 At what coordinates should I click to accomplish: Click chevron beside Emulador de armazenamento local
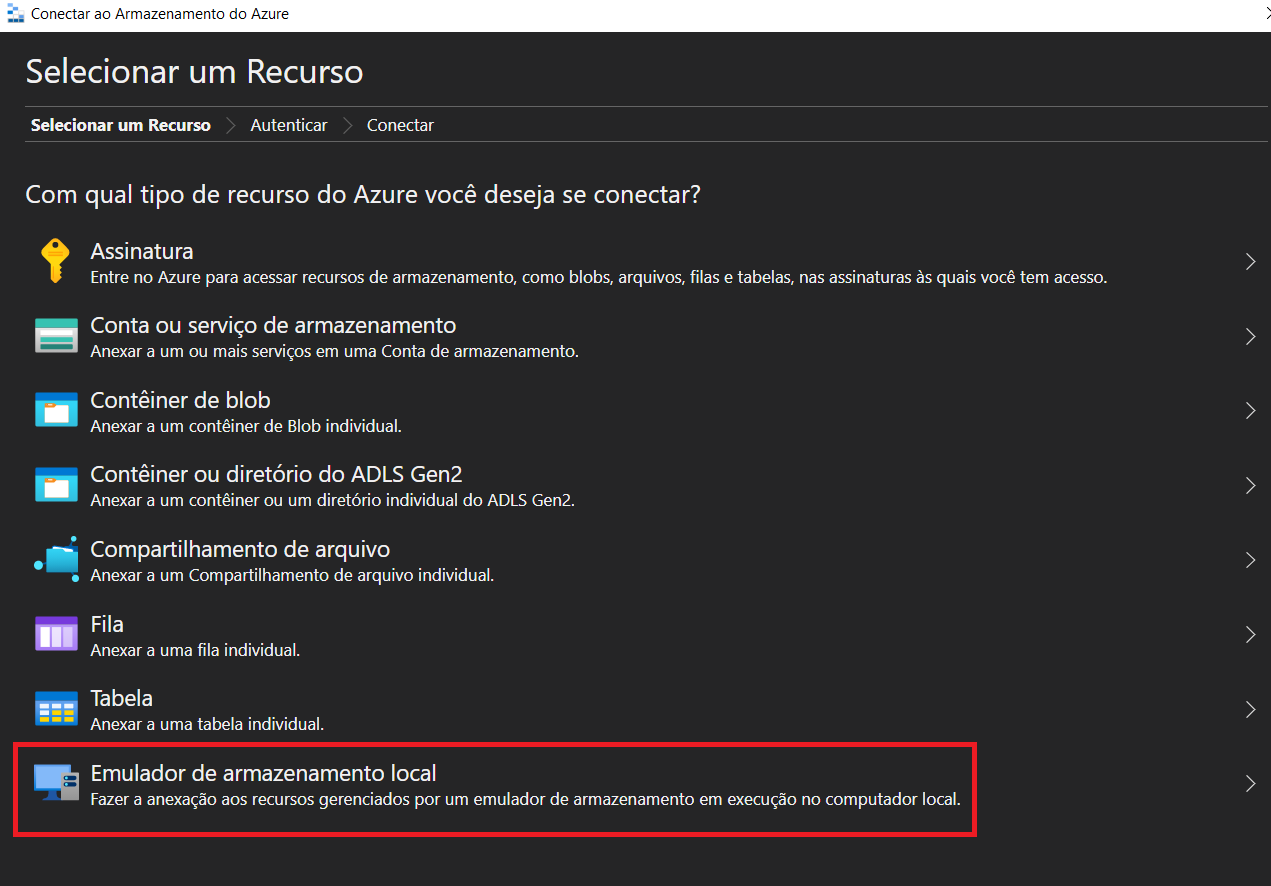[1250, 783]
